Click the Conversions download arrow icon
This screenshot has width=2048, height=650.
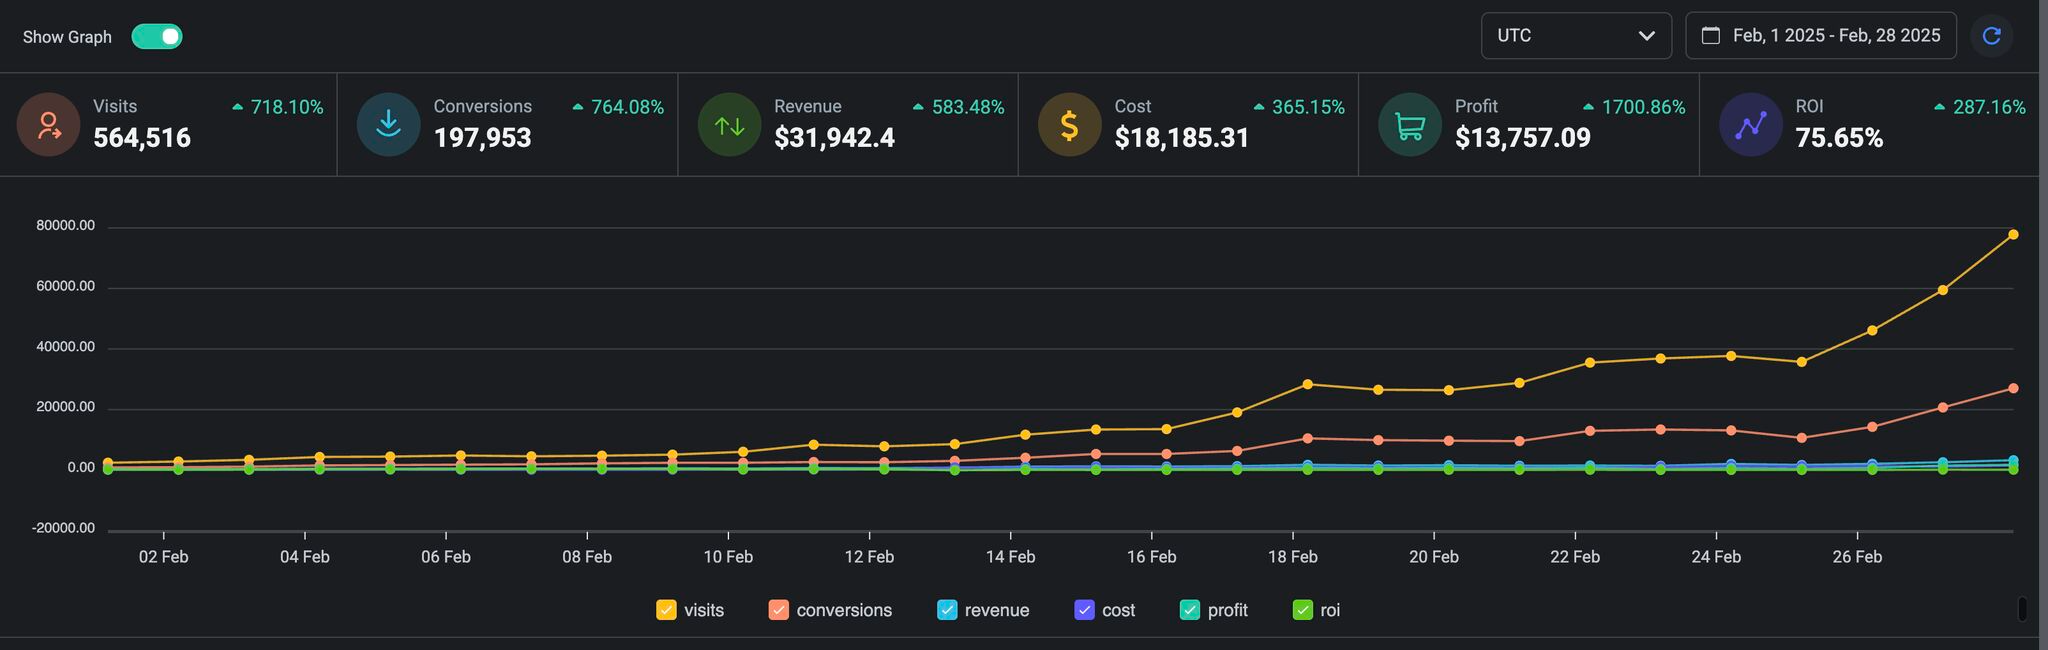coord(388,125)
